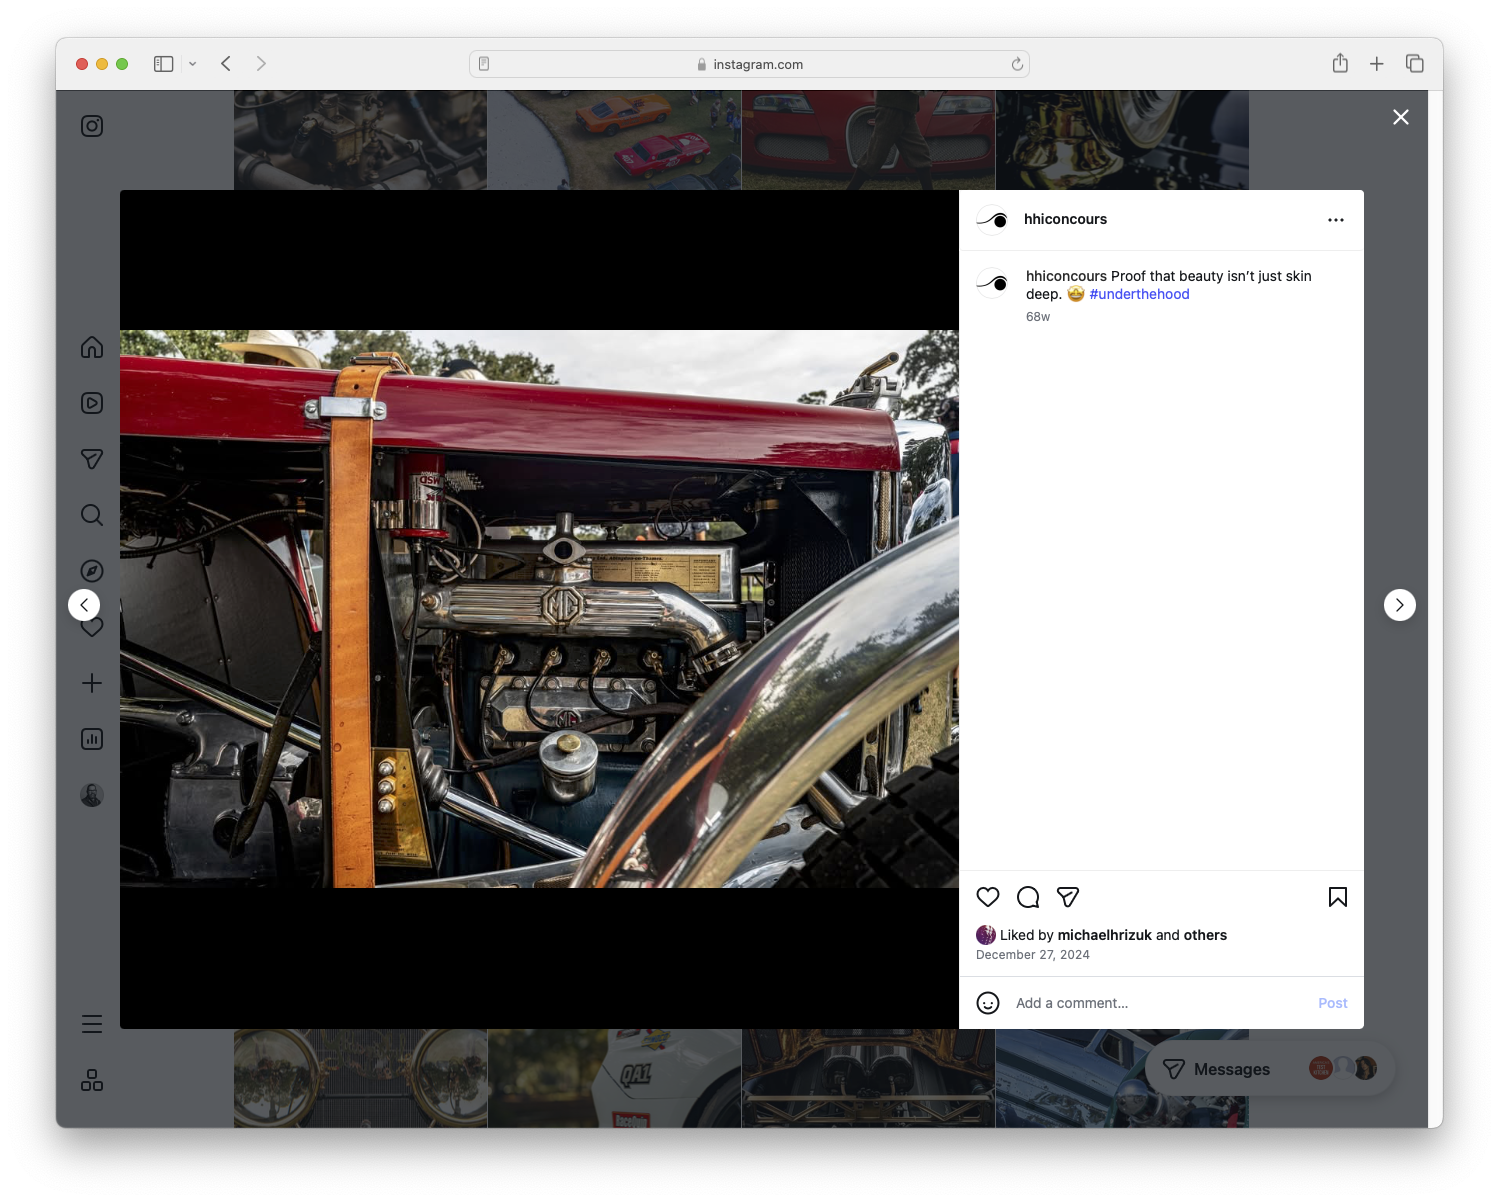Open the #underthehood hashtag

(1139, 294)
